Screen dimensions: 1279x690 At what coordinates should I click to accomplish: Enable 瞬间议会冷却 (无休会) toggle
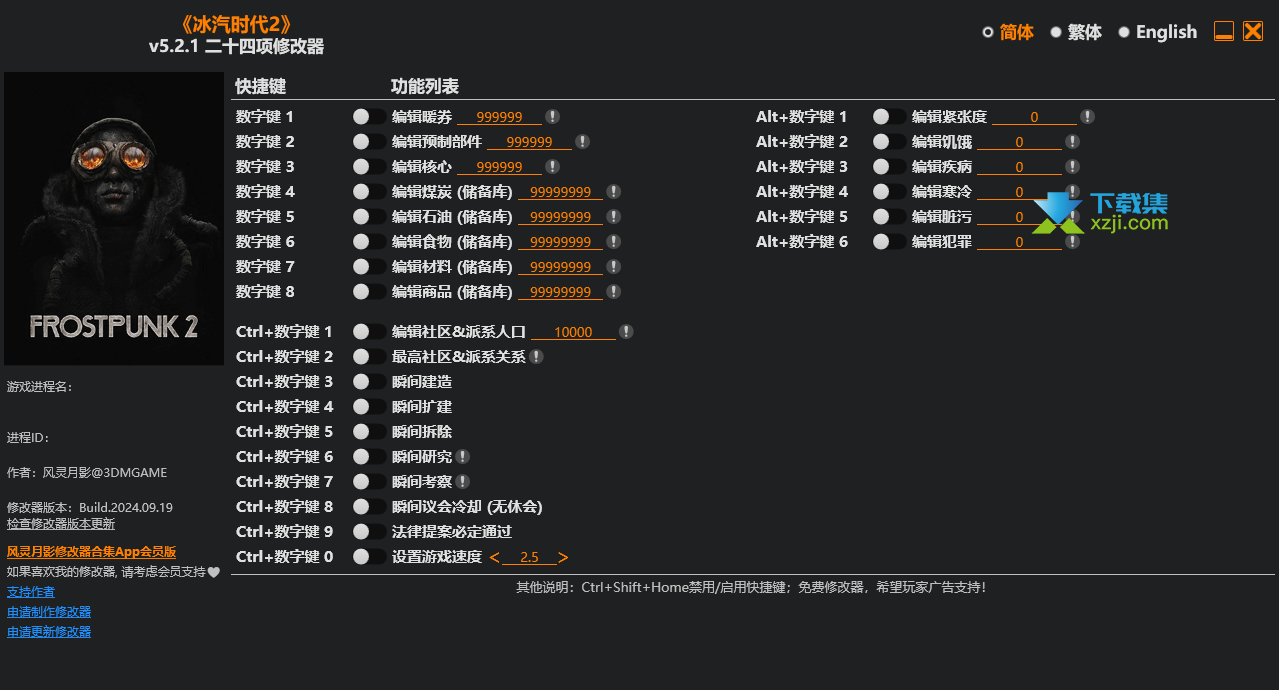click(369, 507)
